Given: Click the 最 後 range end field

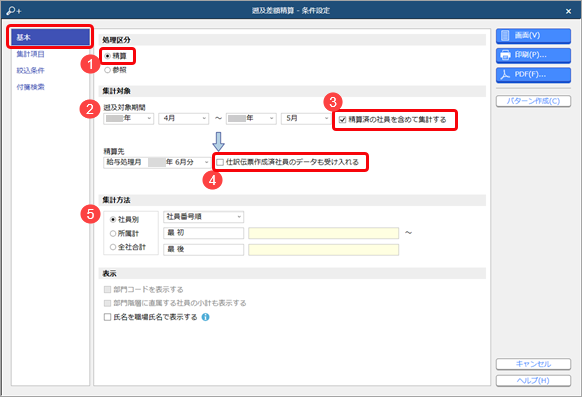Looking at the screenshot, I should 203,250.
